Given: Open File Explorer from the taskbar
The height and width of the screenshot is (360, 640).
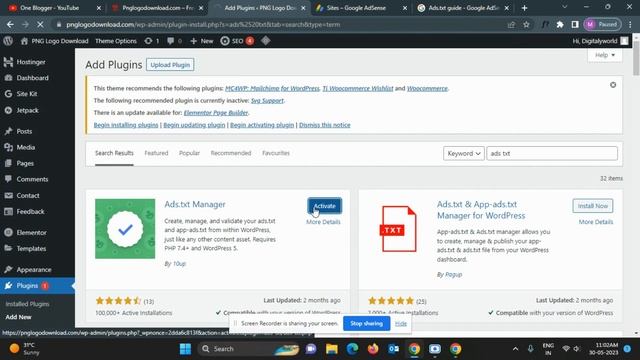Looking at the screenshot, I should click(x=331, y=349).
